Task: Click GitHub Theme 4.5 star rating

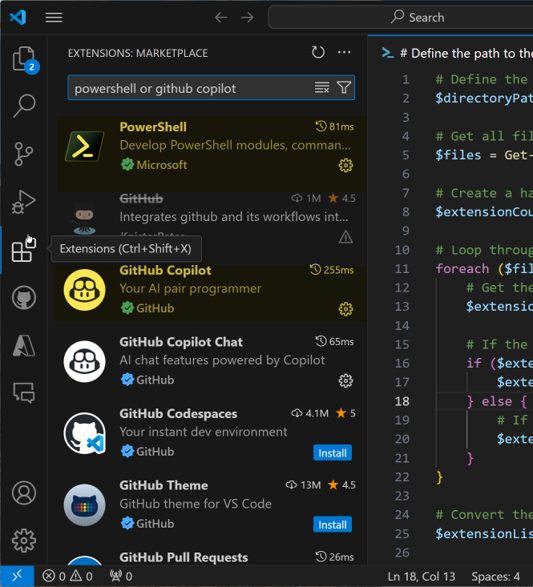Action: point(342,485)
